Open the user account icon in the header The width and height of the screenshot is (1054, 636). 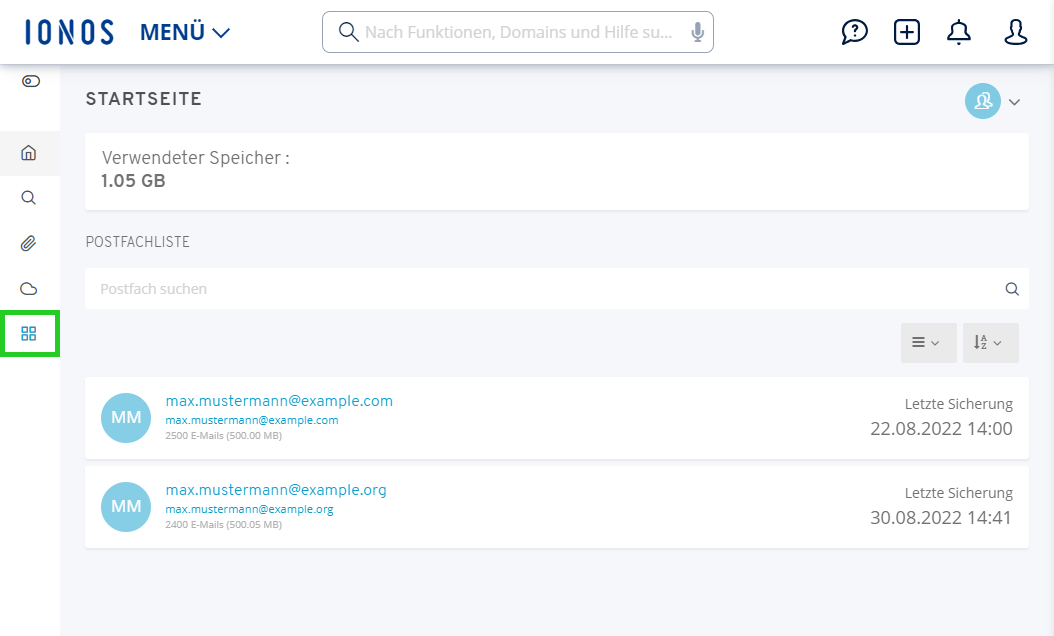[x=1015, y=32]
